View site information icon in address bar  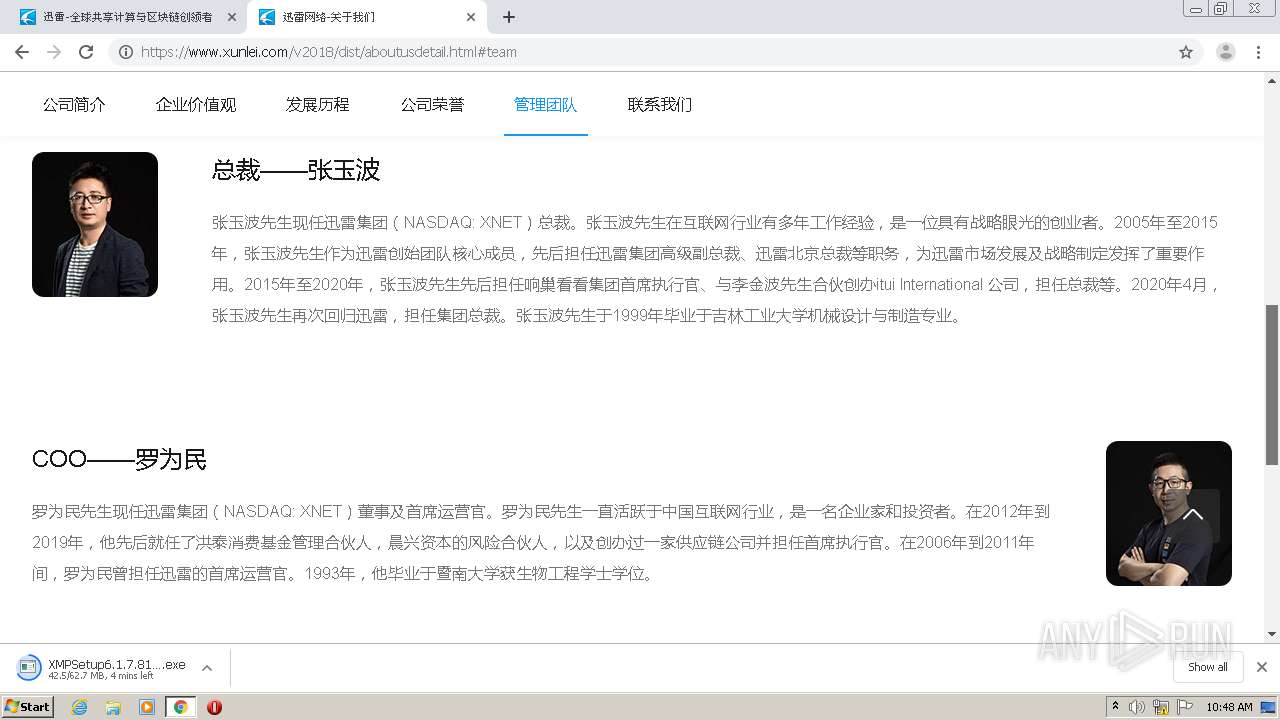coord(126,52)
